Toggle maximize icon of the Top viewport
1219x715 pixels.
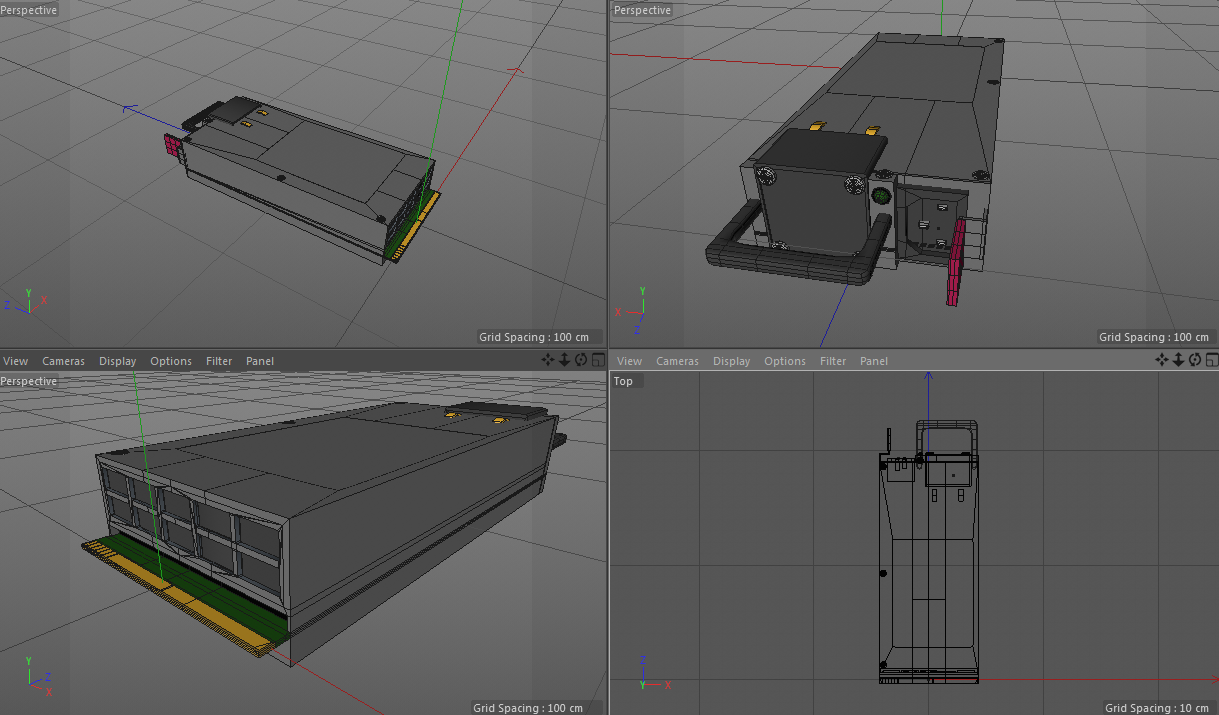(x=1212, y=360)
